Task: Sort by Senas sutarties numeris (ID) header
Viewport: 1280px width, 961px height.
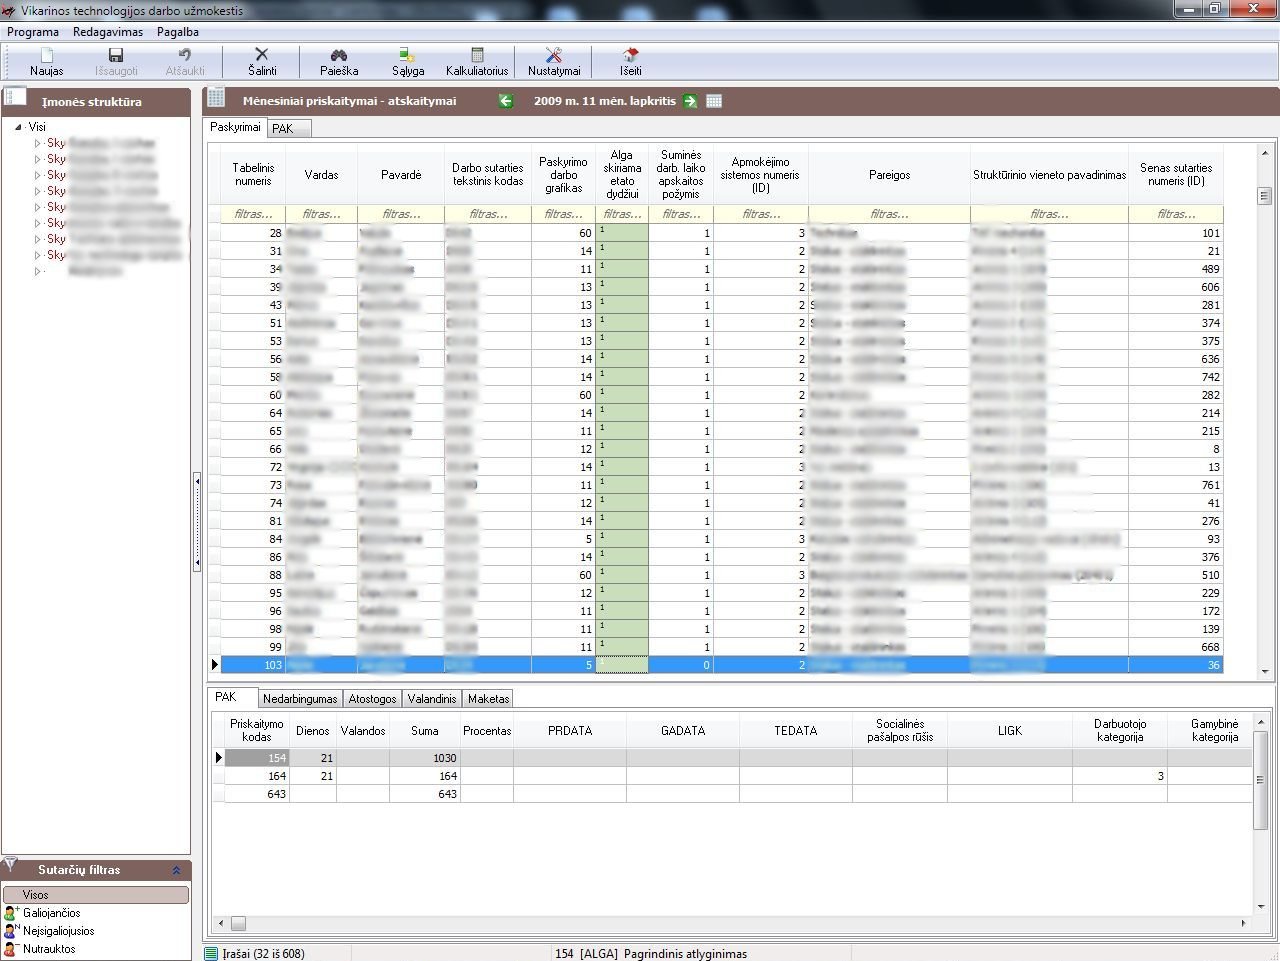Action: (1176, 175)
